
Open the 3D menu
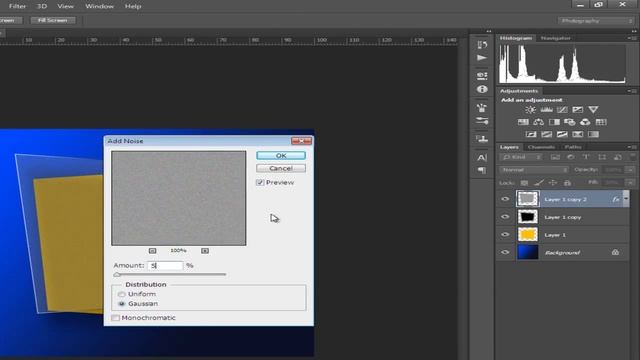point(42,6)
